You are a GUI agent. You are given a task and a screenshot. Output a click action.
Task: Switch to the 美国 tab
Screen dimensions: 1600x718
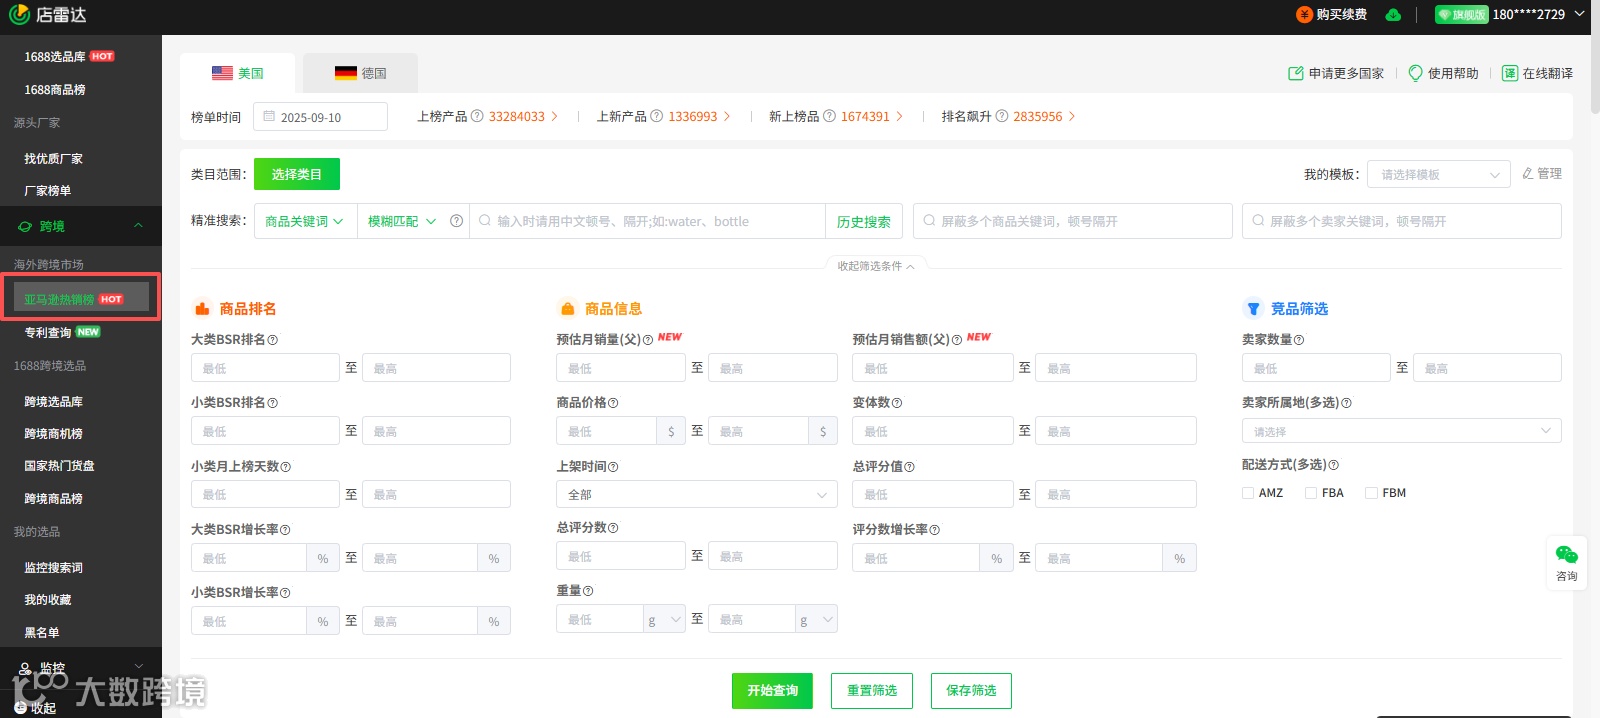[238, 73]
